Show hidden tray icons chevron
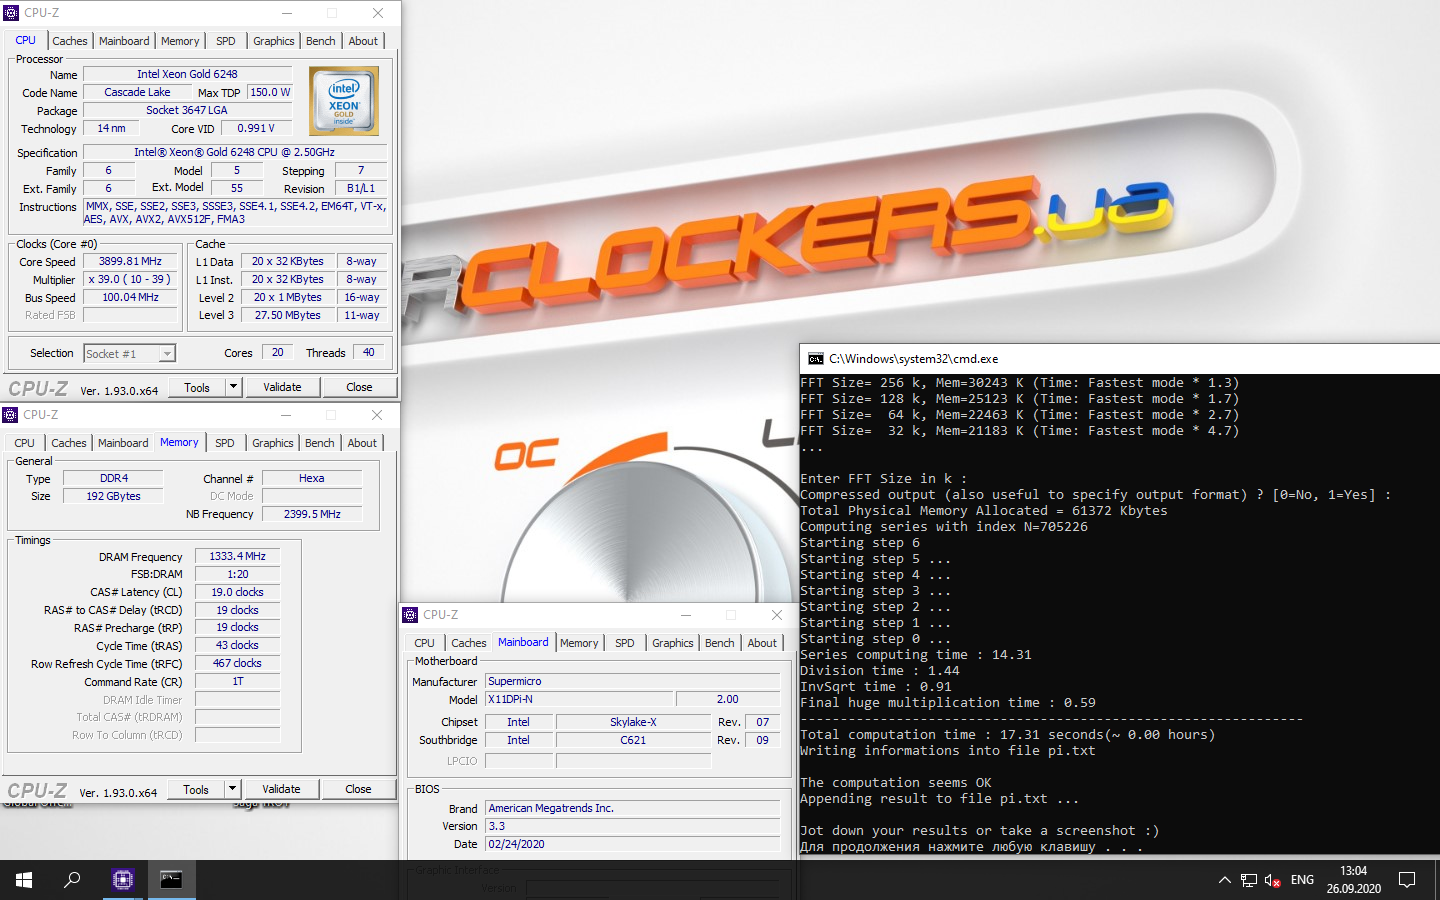 tap(1224, 880)
